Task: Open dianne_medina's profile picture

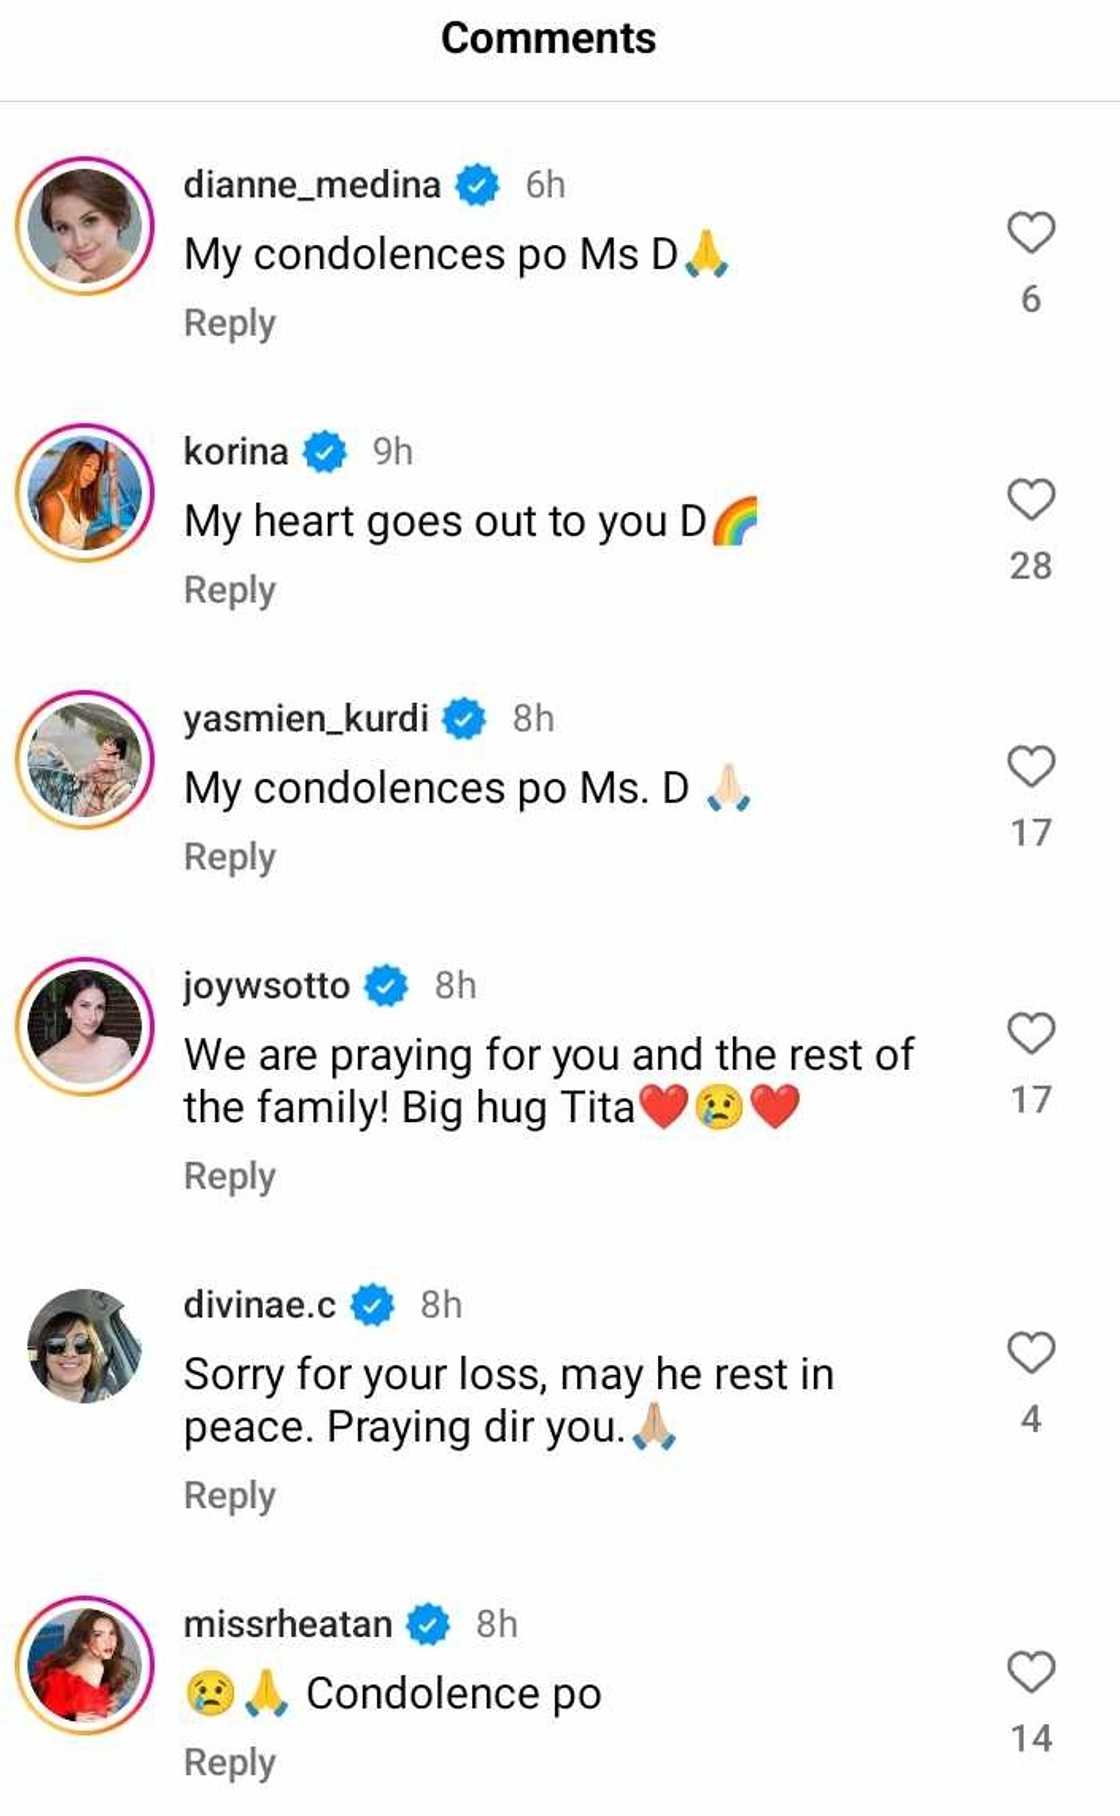Action: click(x=85, y=225)
